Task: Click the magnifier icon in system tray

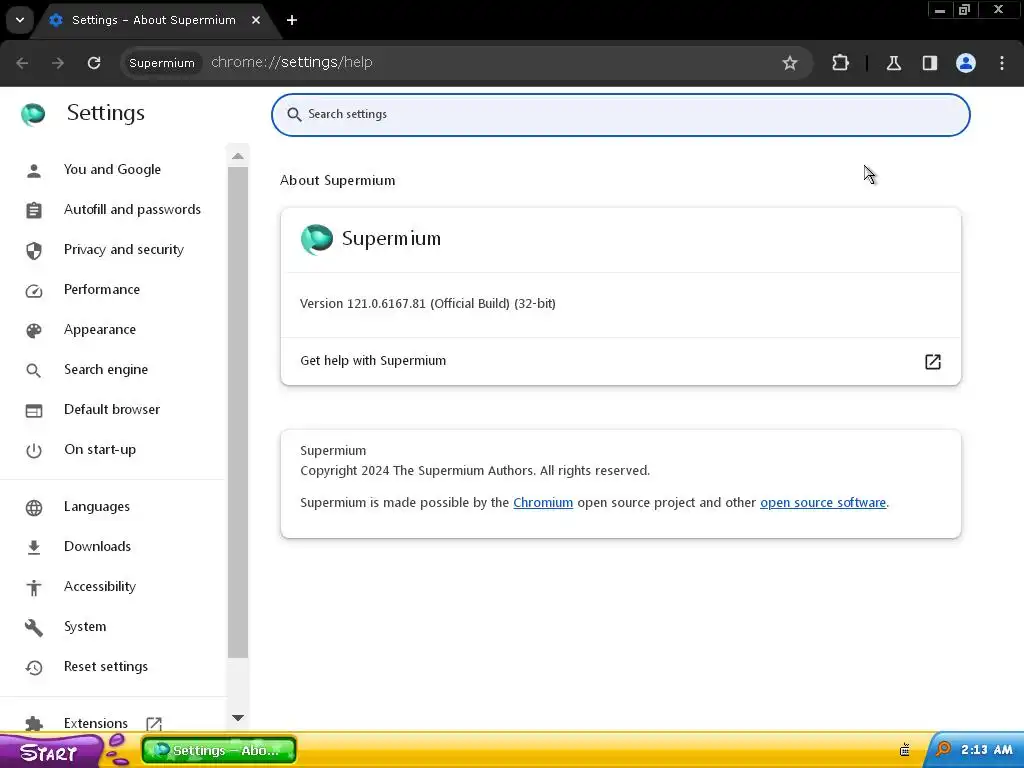Action: tap(943, 750)
